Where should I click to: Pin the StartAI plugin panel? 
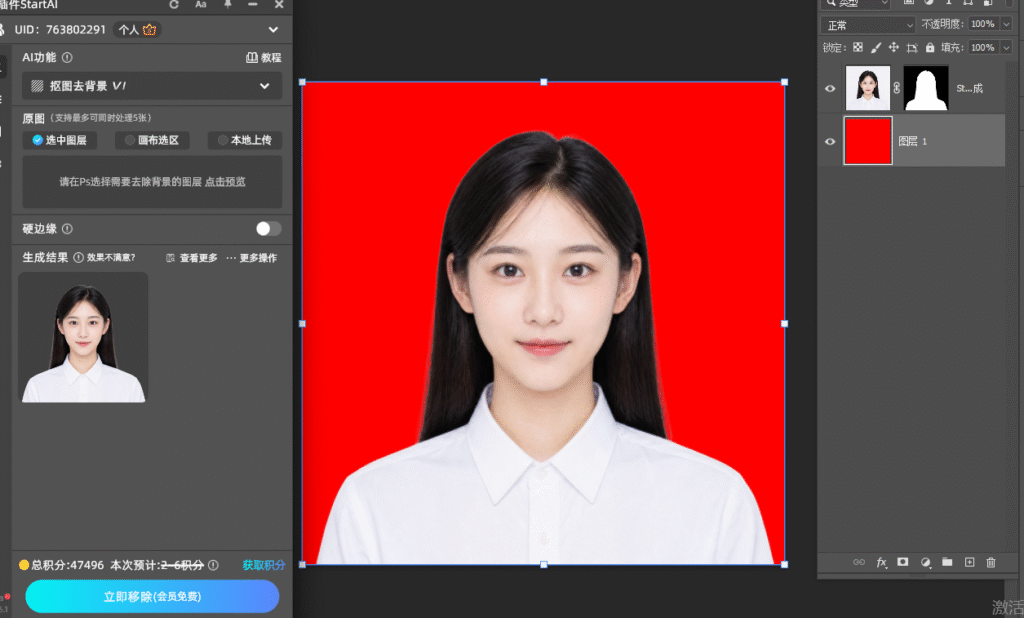pyautogui.click(x=228, y=4)
